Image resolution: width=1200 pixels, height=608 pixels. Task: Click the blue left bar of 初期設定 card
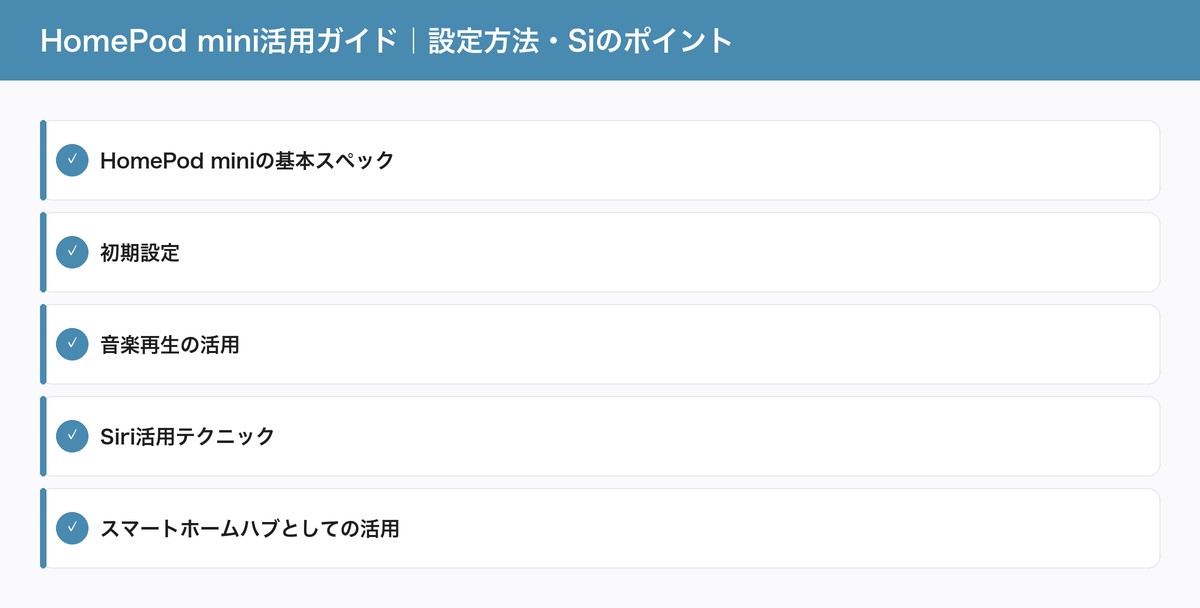click(43, 252)
